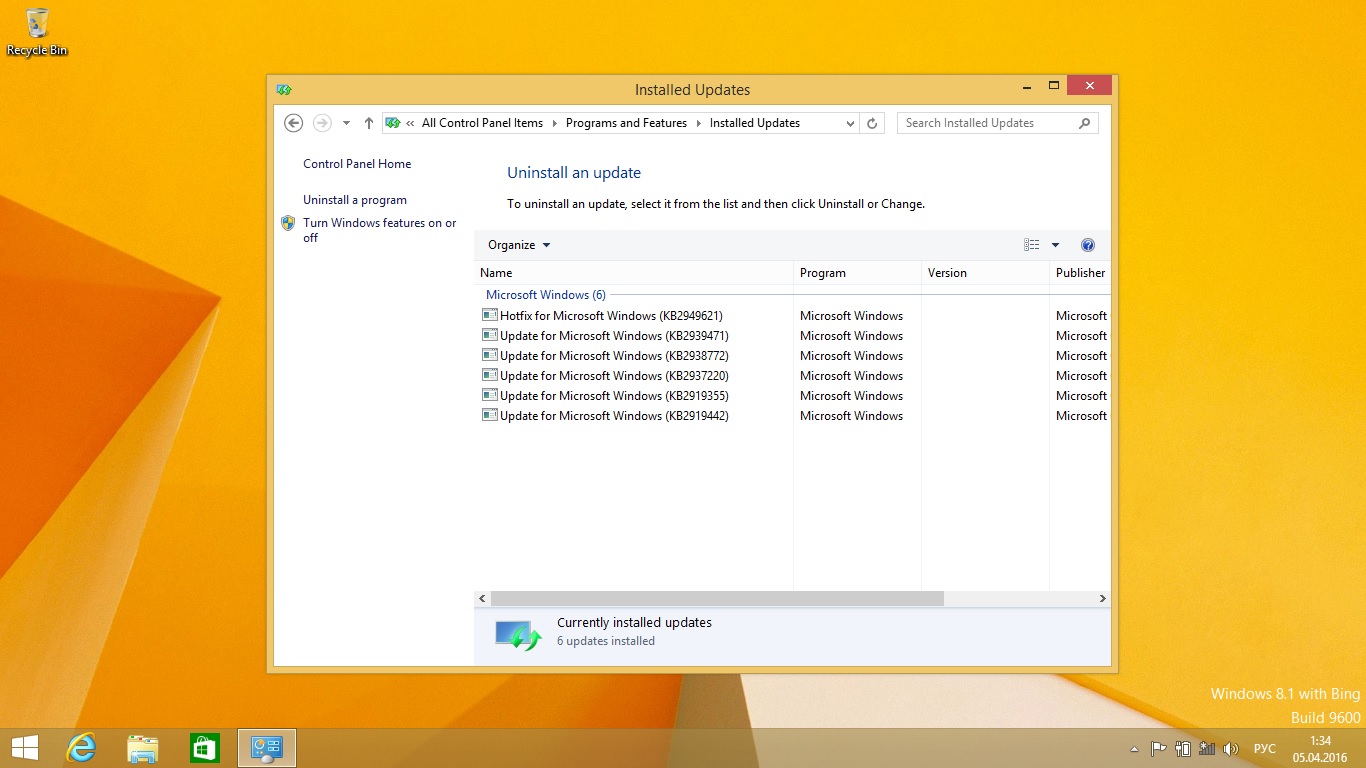Image resolution: width=1366 pixels, height=768 pixels.
Task: Click the Installed Updates breadcrumb
Action: tap(755, 123)
